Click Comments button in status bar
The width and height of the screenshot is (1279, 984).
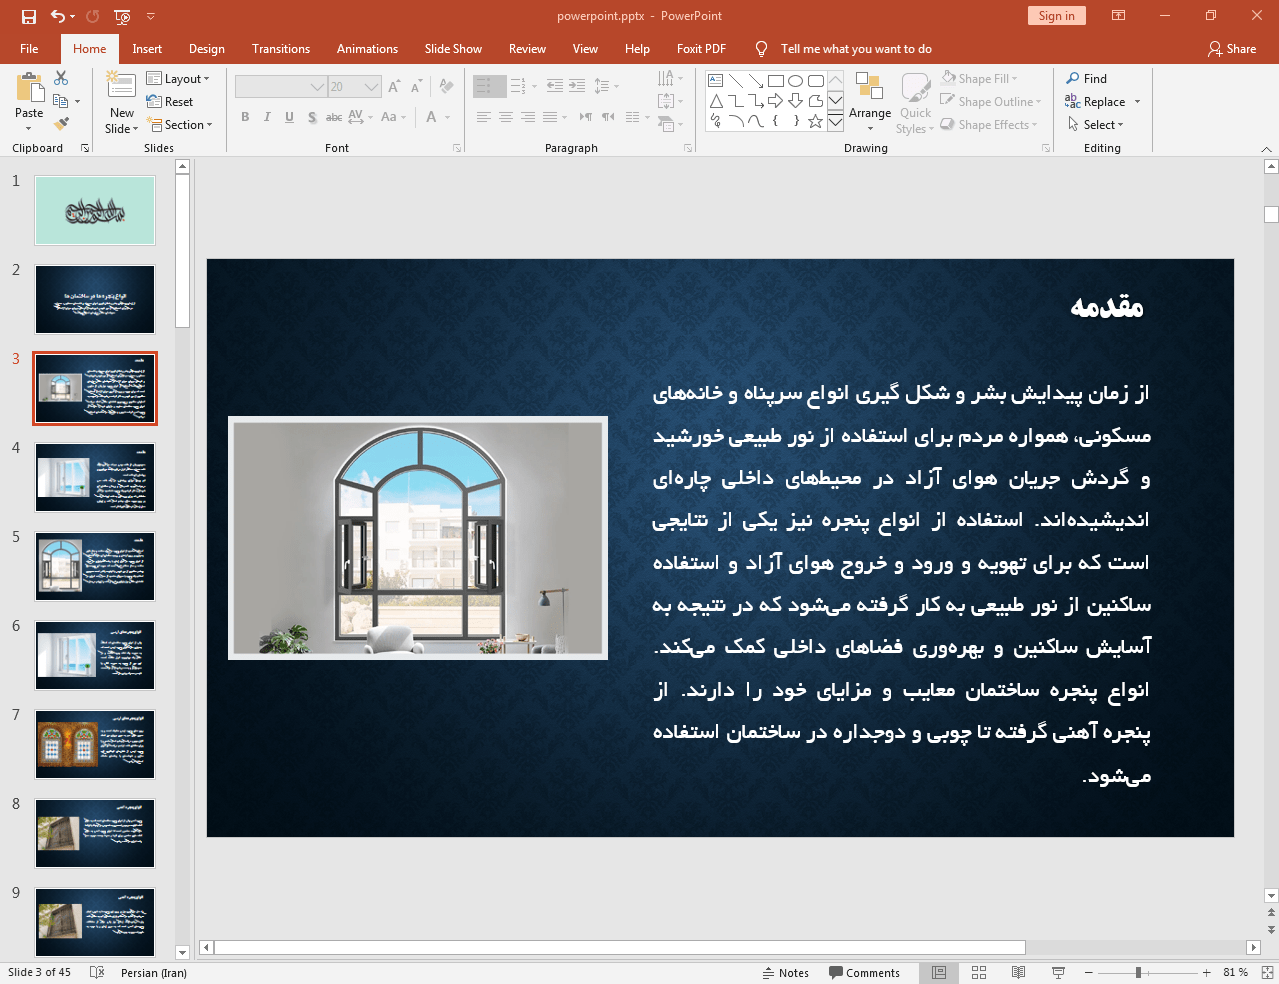pos(864,972)
